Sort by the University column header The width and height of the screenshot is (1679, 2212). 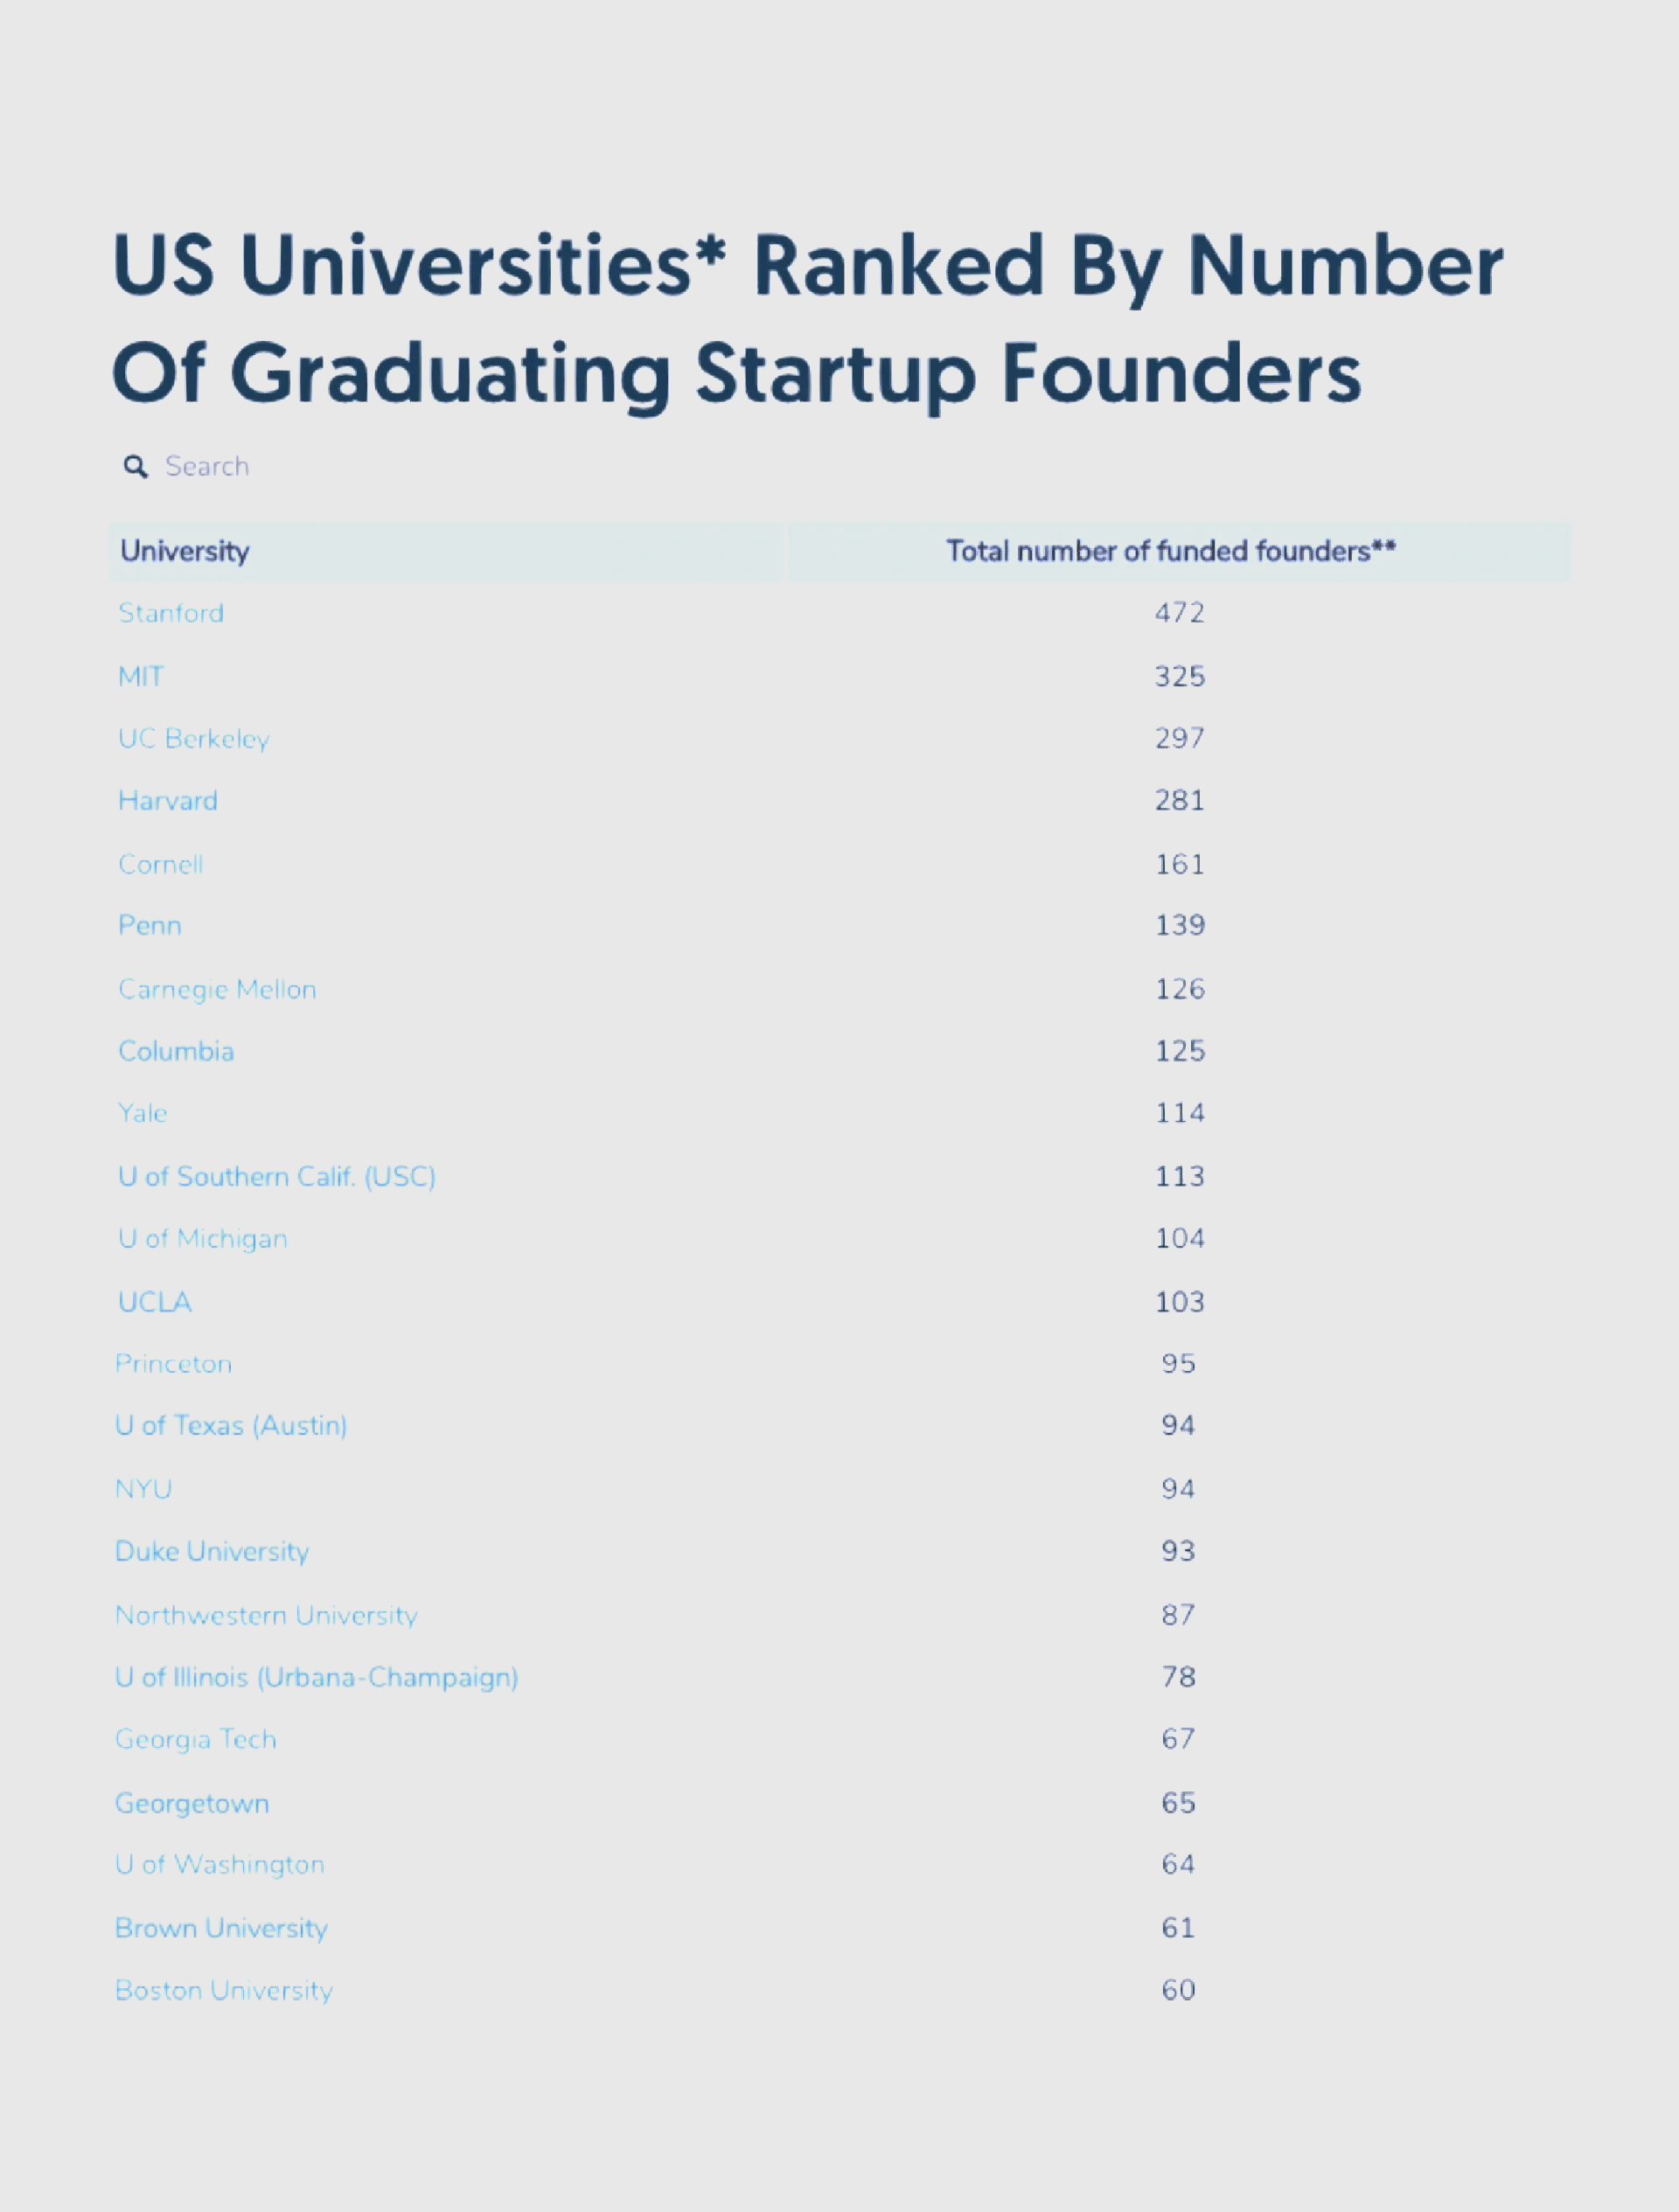[x=185, y=551]
